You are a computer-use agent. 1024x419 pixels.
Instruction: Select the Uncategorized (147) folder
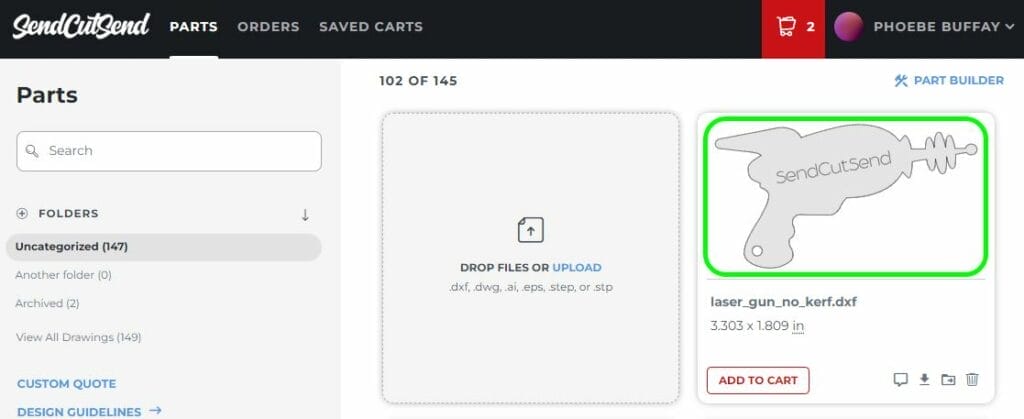pyautogui.click(x=72, y=246)
